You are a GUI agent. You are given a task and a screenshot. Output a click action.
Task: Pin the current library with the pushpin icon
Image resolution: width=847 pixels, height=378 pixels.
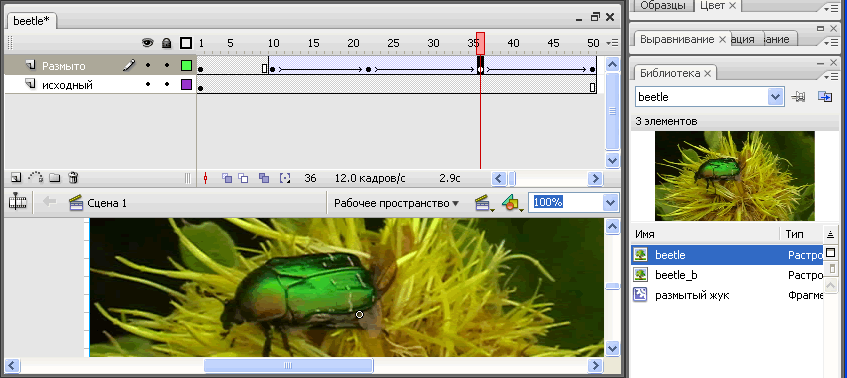point(798,97)
